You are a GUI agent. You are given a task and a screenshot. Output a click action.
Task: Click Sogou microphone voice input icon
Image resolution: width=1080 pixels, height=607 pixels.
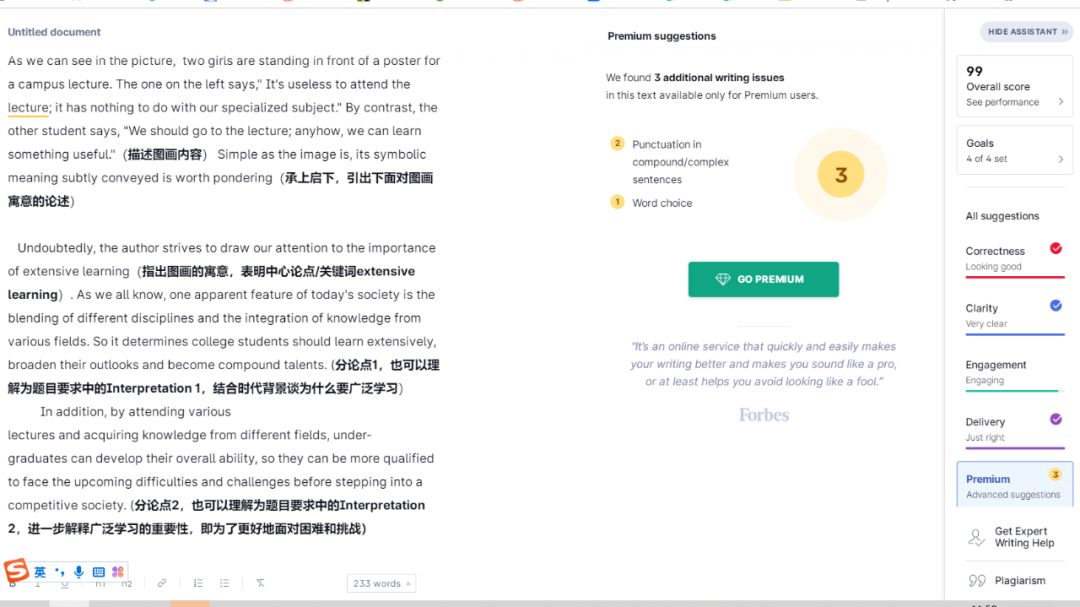tap(79, 572)
